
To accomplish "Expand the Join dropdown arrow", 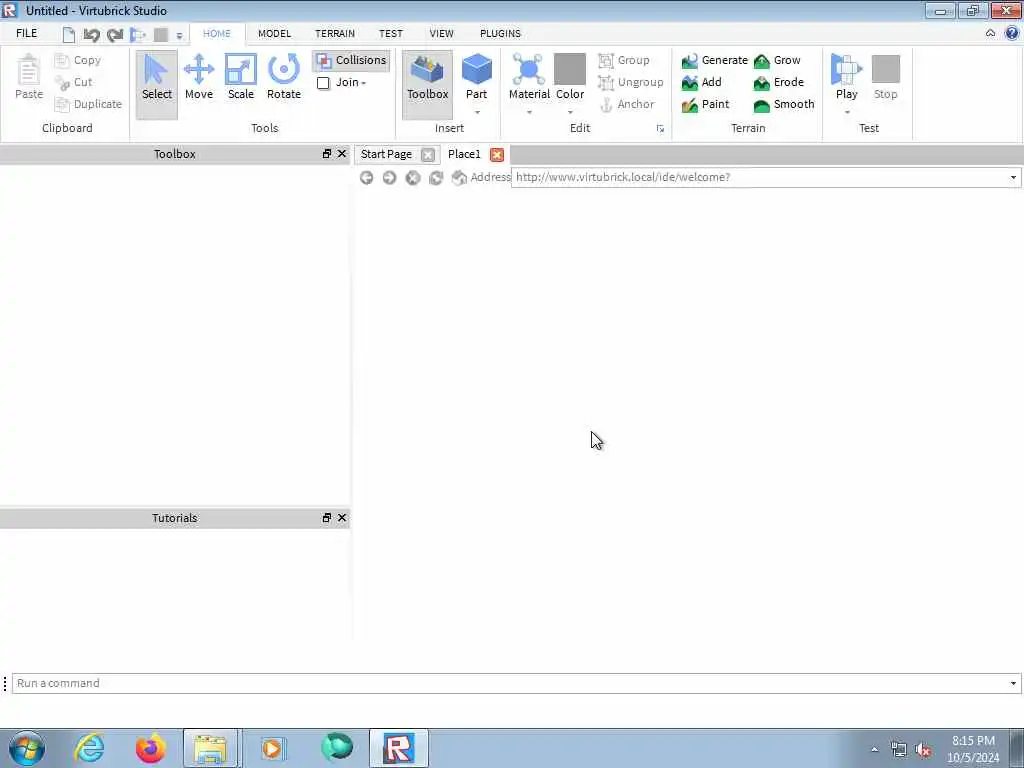I will [x=364, y=83].
